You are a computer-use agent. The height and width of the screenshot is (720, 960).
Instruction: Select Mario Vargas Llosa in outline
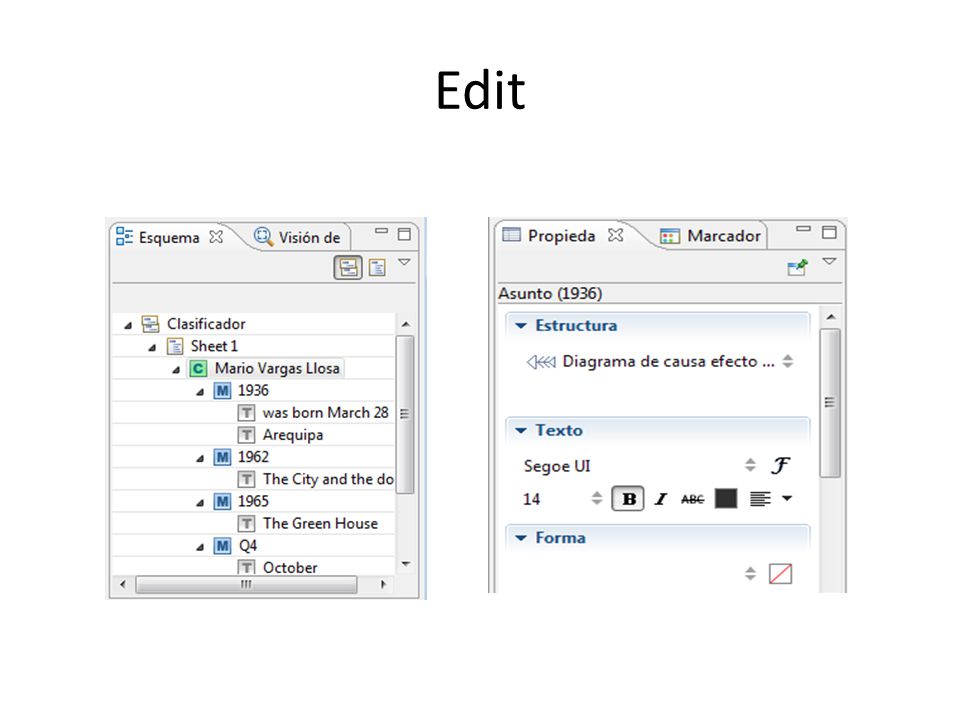tap(277, 369)
